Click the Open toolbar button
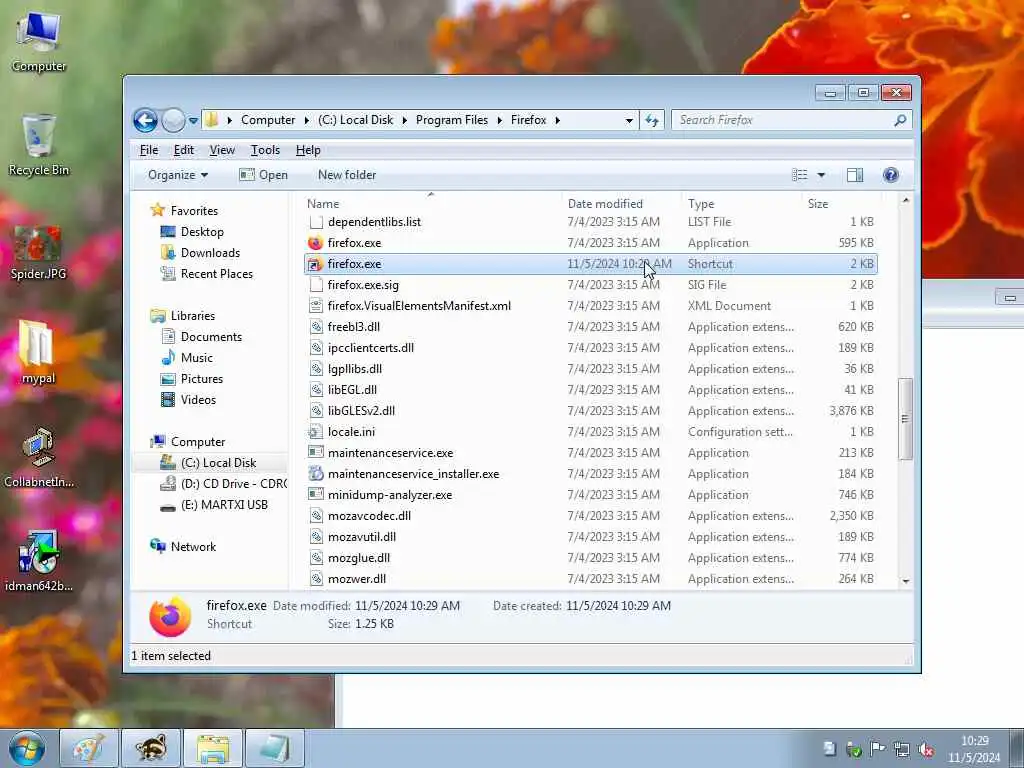 [263, 175]
